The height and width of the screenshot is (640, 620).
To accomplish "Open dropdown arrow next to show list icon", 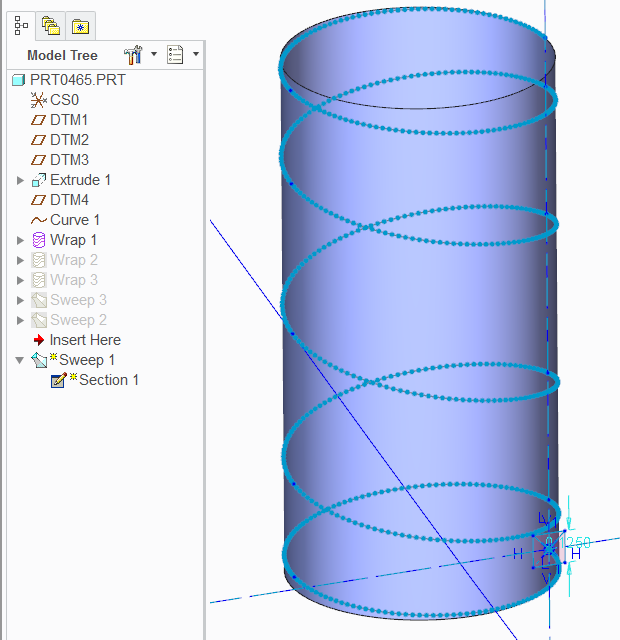I will [x=196, y=54].
